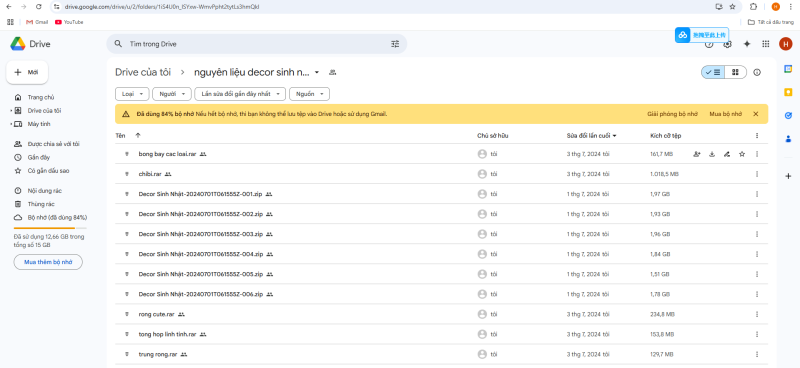Click the Giải phóng bộ nhớ link
Screen dimensions: 800x368
point(672,114)
